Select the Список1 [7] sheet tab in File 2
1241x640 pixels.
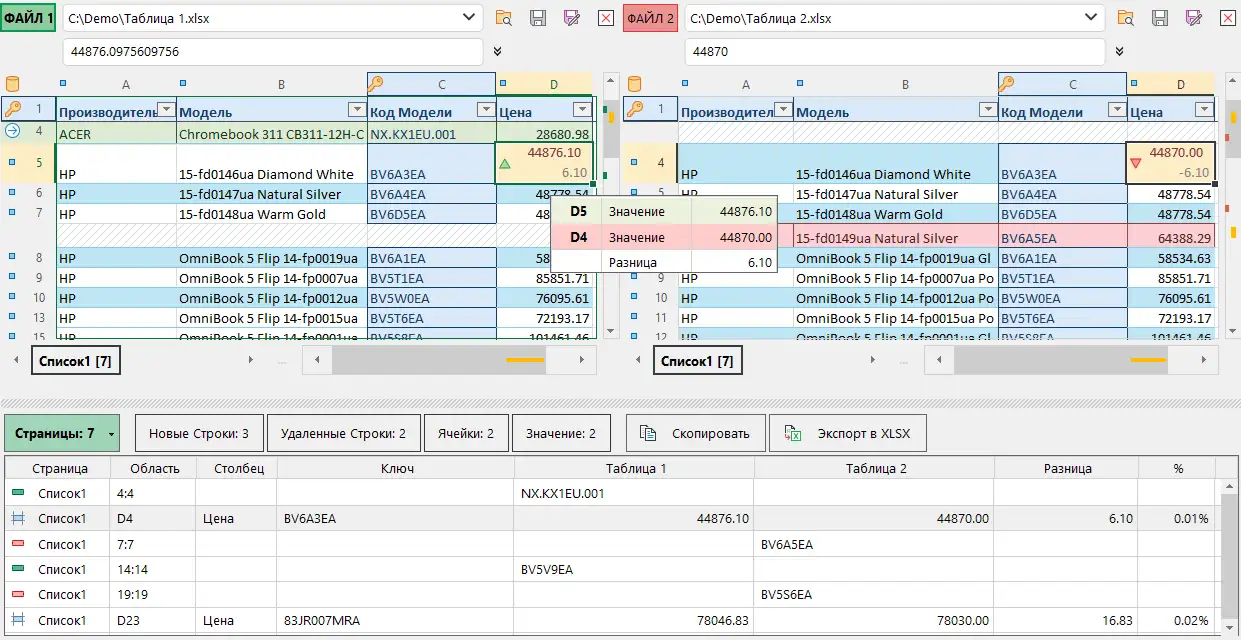coord(698,360)
